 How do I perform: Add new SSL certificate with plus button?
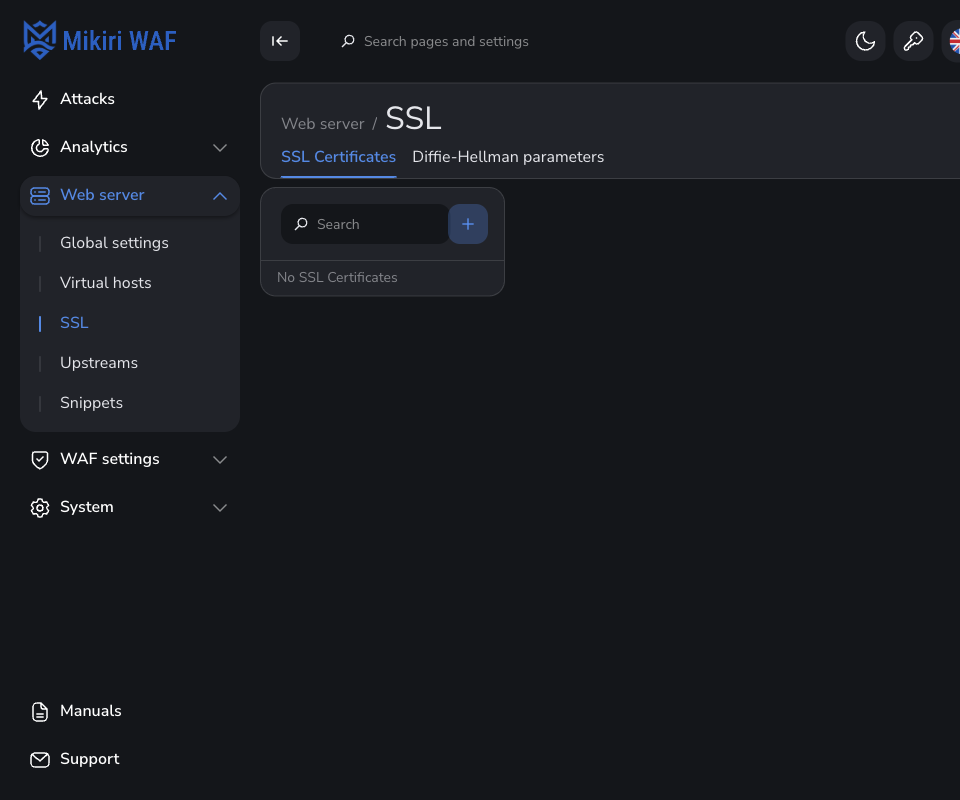tap(468, 224)
